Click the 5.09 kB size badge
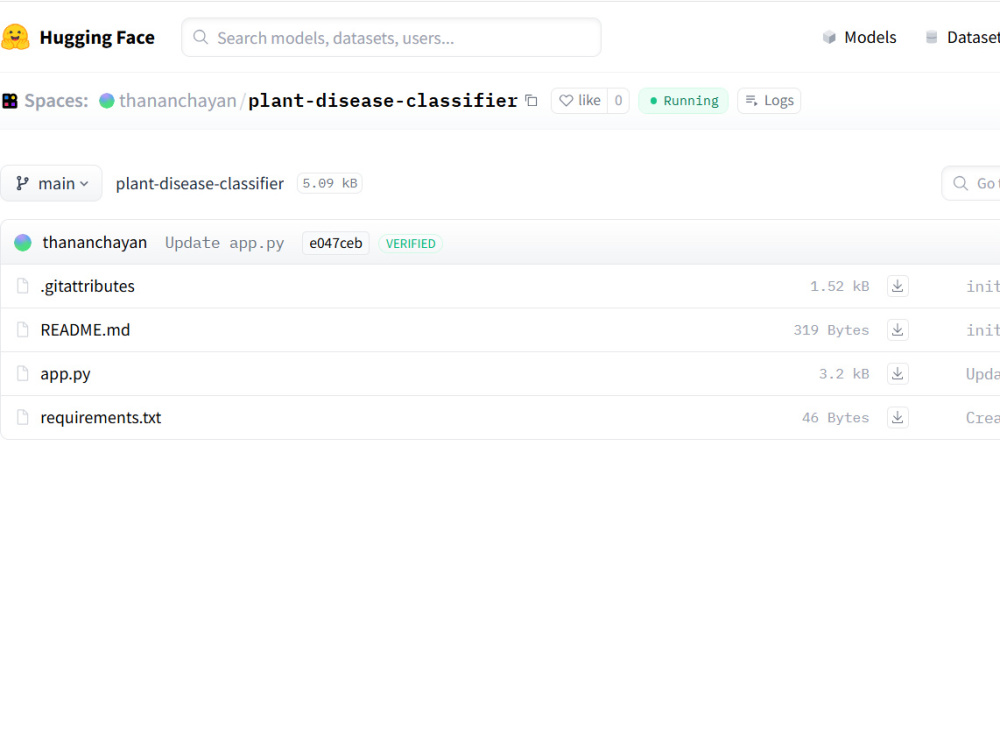The height and width of the screenshot is (750, 1000). [330, 184]
